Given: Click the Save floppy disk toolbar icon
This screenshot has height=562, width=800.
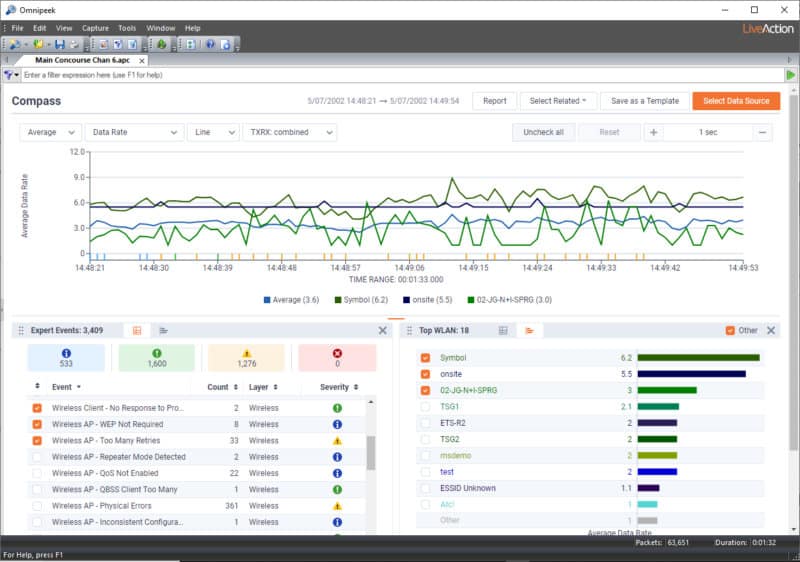Looking at the screenshot, I should click(60, 44).
